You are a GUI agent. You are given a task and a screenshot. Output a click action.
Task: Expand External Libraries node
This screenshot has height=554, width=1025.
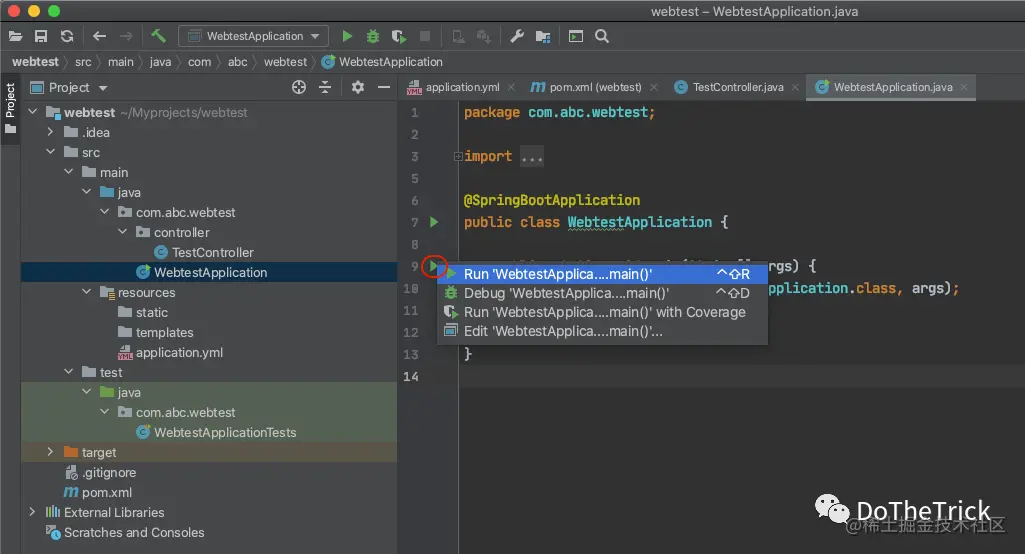(33, 511)
